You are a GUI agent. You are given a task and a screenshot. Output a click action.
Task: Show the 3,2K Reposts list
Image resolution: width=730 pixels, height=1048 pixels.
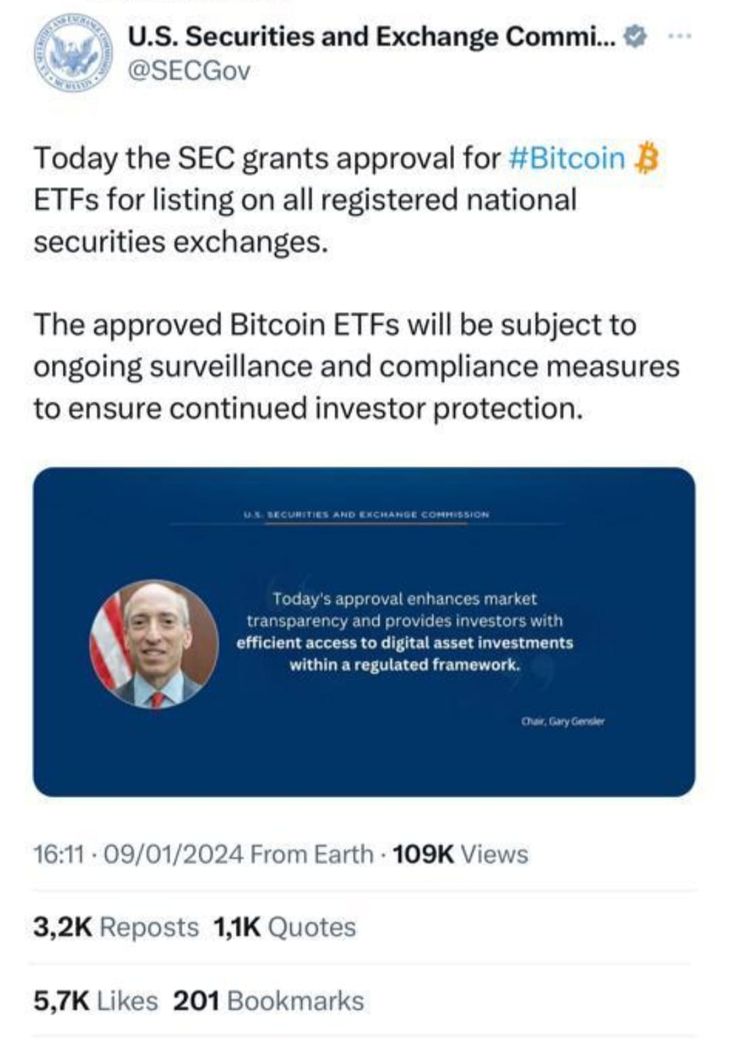point(116,927)
